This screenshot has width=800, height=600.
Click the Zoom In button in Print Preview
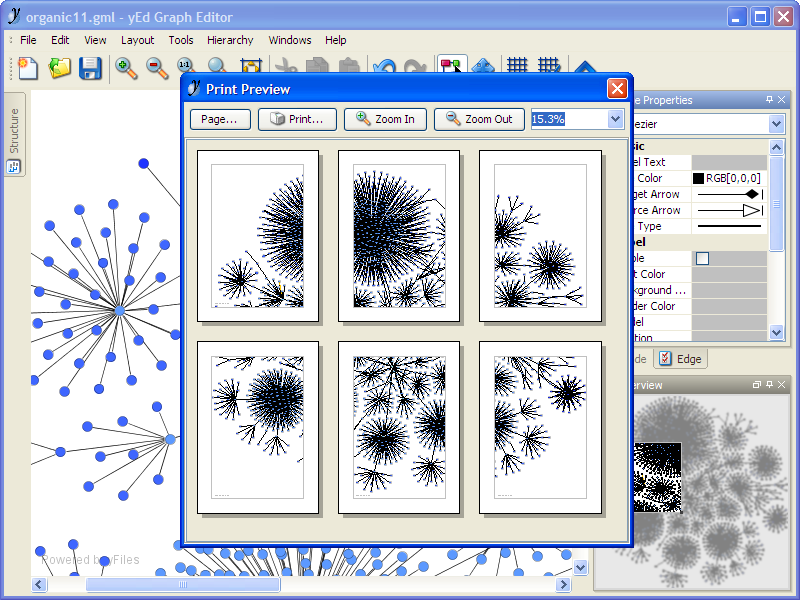(x=385, y=119)
